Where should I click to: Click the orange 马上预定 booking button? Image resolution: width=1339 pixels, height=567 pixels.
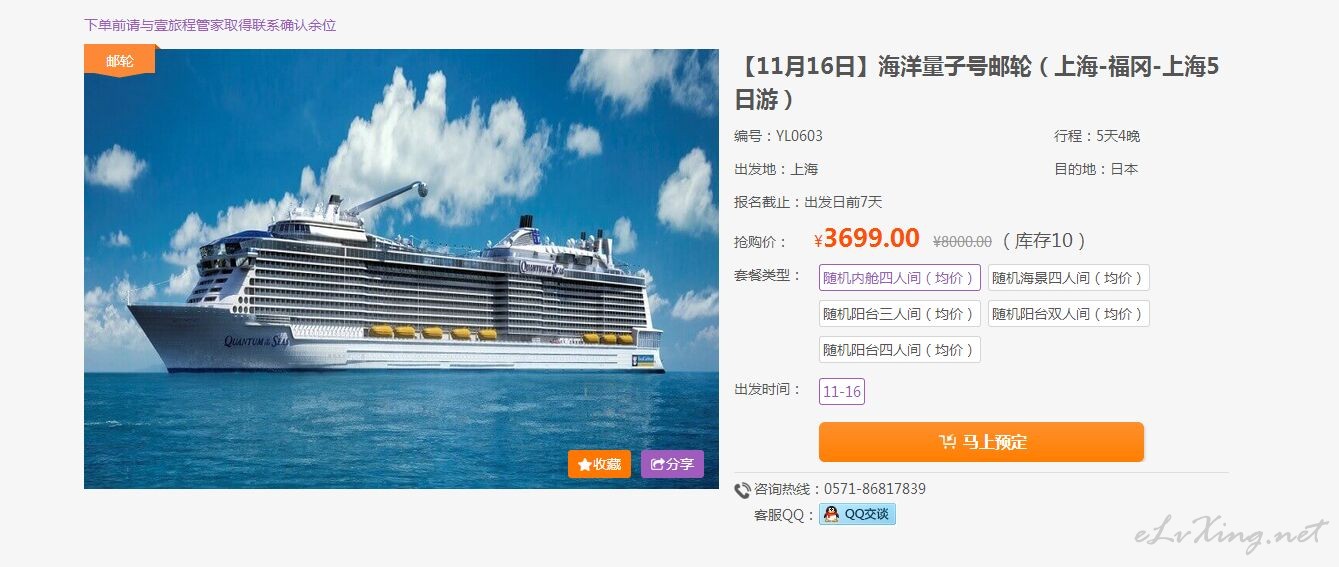click(x=981, y=442)
